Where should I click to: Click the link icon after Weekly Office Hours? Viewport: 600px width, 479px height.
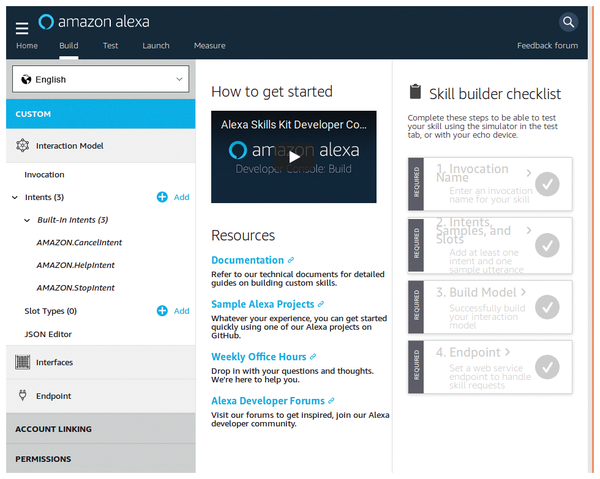313,357
